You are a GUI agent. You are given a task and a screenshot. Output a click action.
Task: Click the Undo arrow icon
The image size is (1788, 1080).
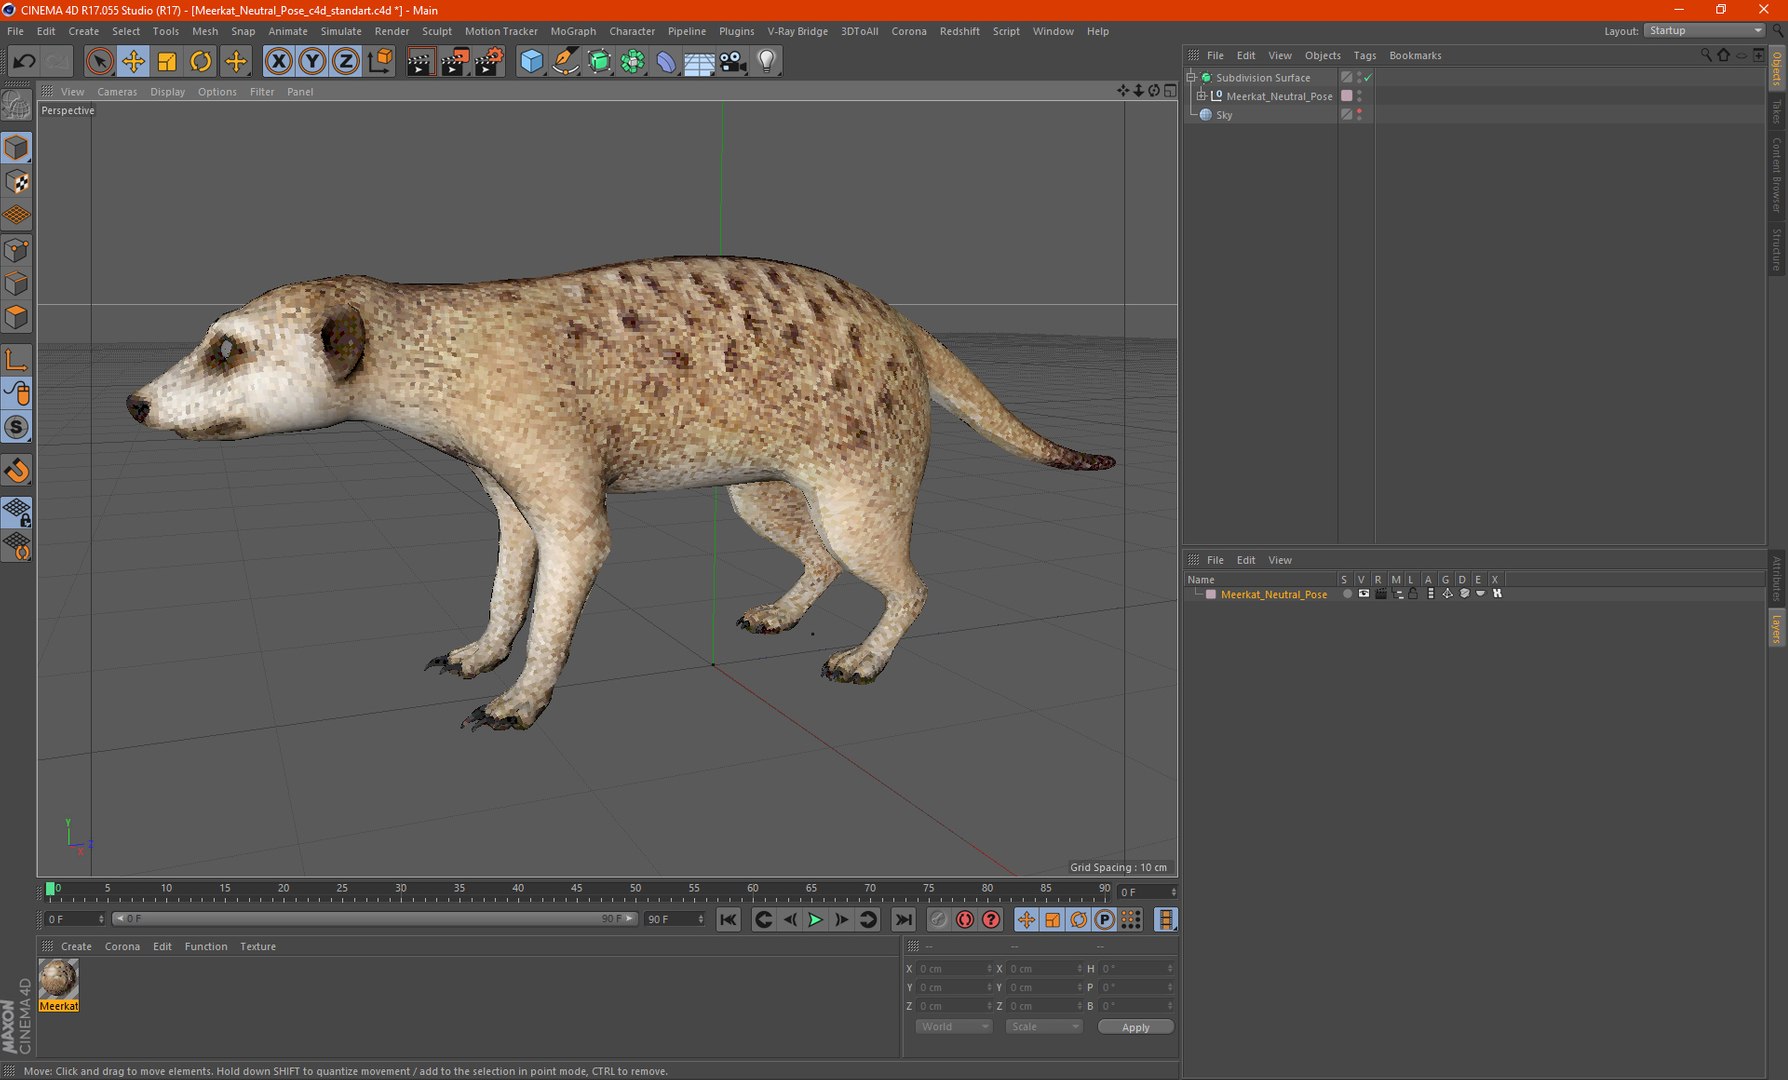pos(24,62)
